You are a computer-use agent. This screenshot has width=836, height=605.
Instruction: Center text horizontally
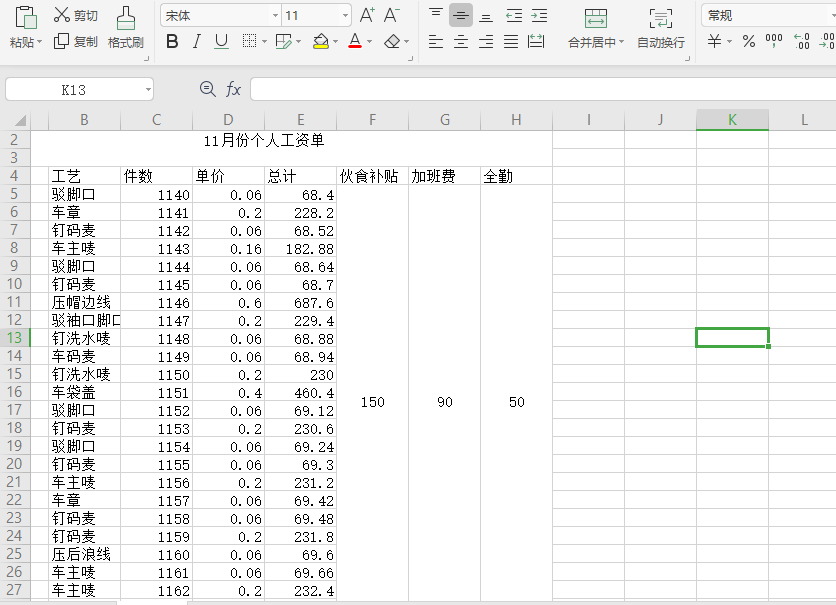(461, 42)
